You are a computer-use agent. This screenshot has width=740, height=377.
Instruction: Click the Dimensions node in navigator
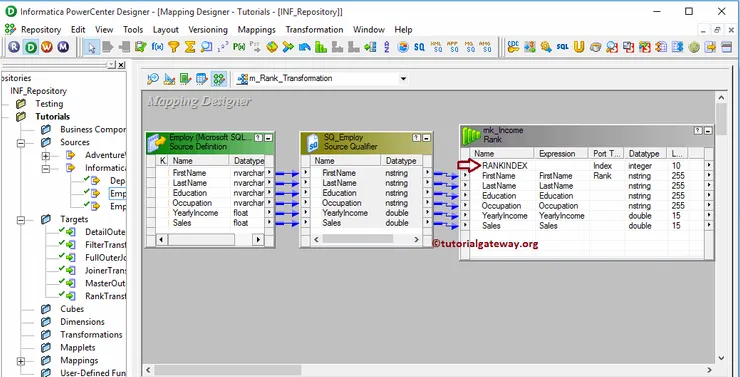coord(82,322)
